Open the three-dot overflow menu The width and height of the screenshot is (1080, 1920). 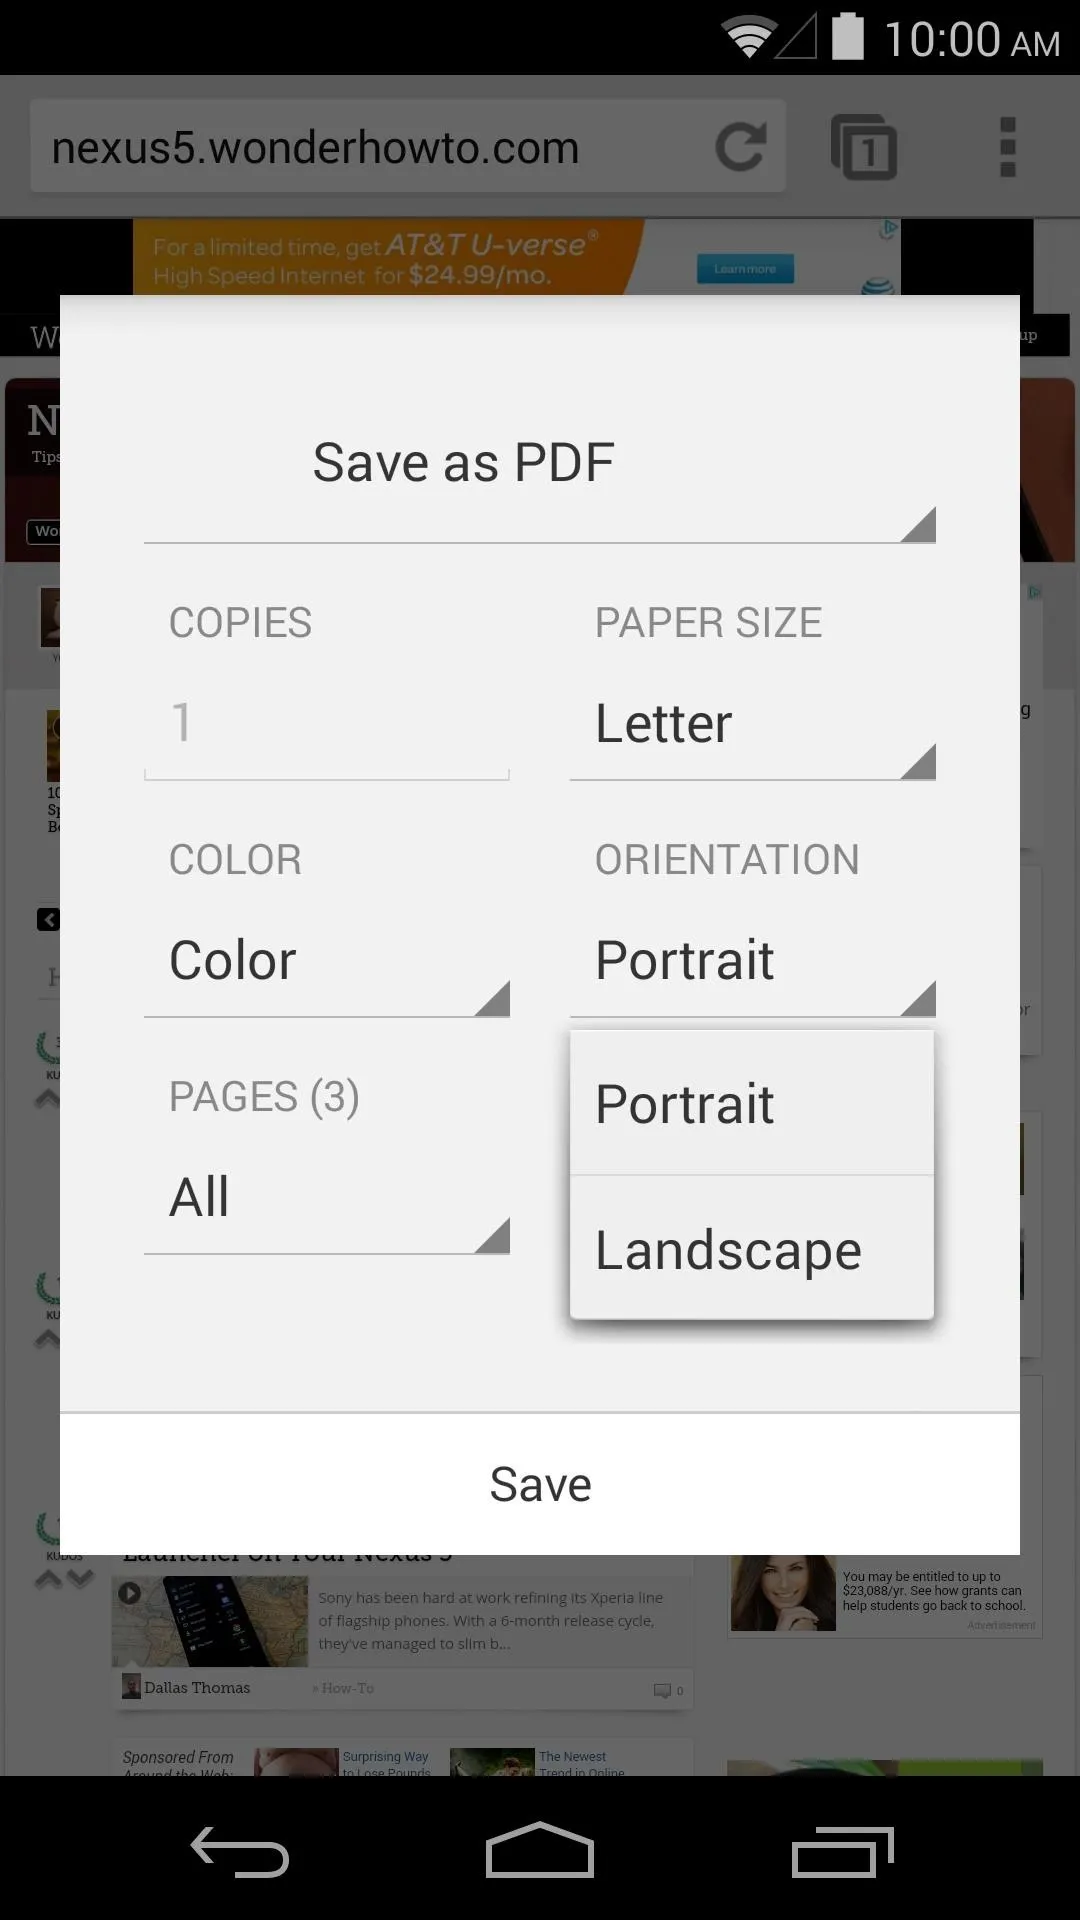tap(1008, 147)
